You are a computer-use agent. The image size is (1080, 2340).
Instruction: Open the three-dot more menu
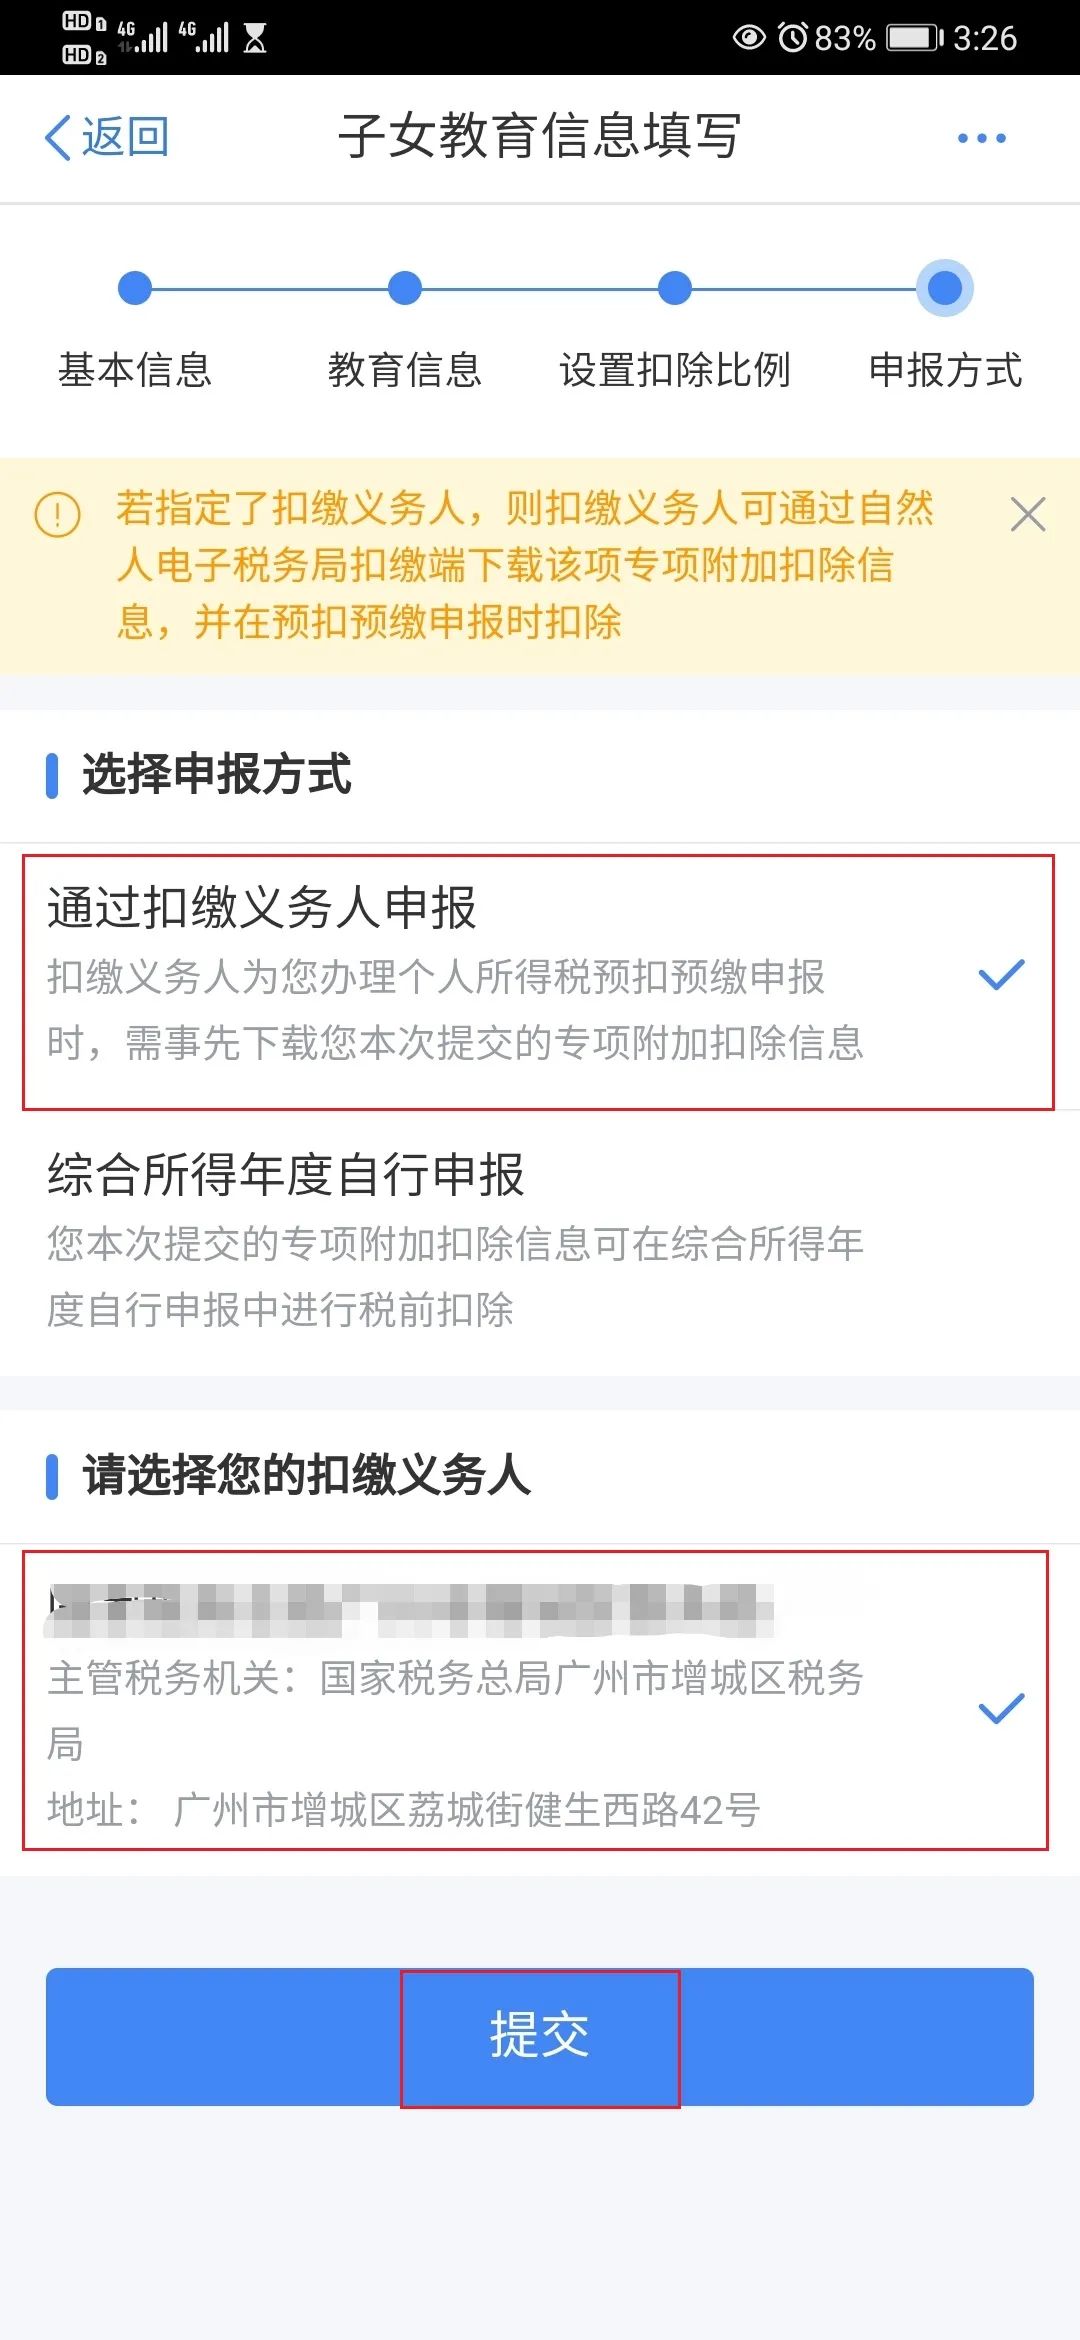pyautogui.click(x=981, y=138)
